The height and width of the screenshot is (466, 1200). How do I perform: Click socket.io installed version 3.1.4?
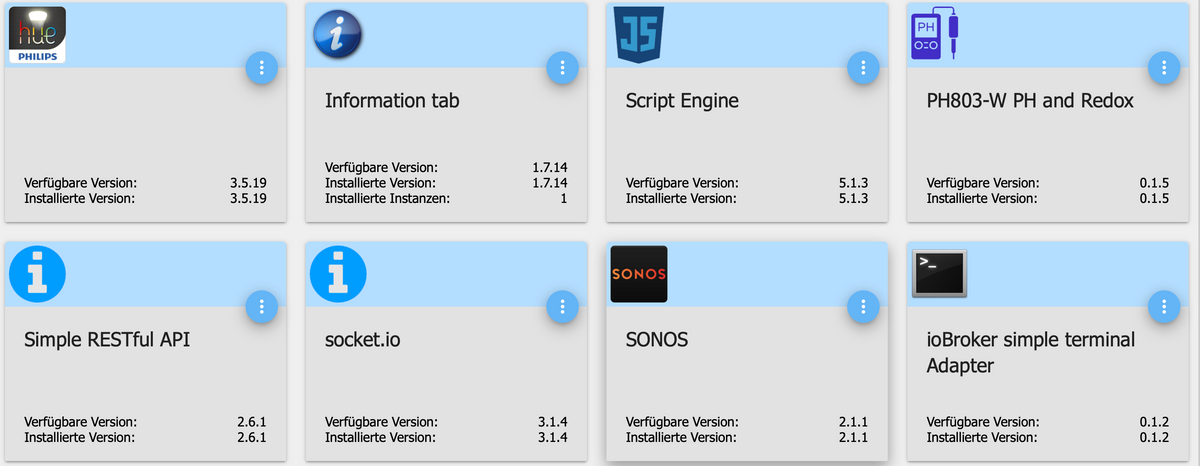(x=553, y=437)
